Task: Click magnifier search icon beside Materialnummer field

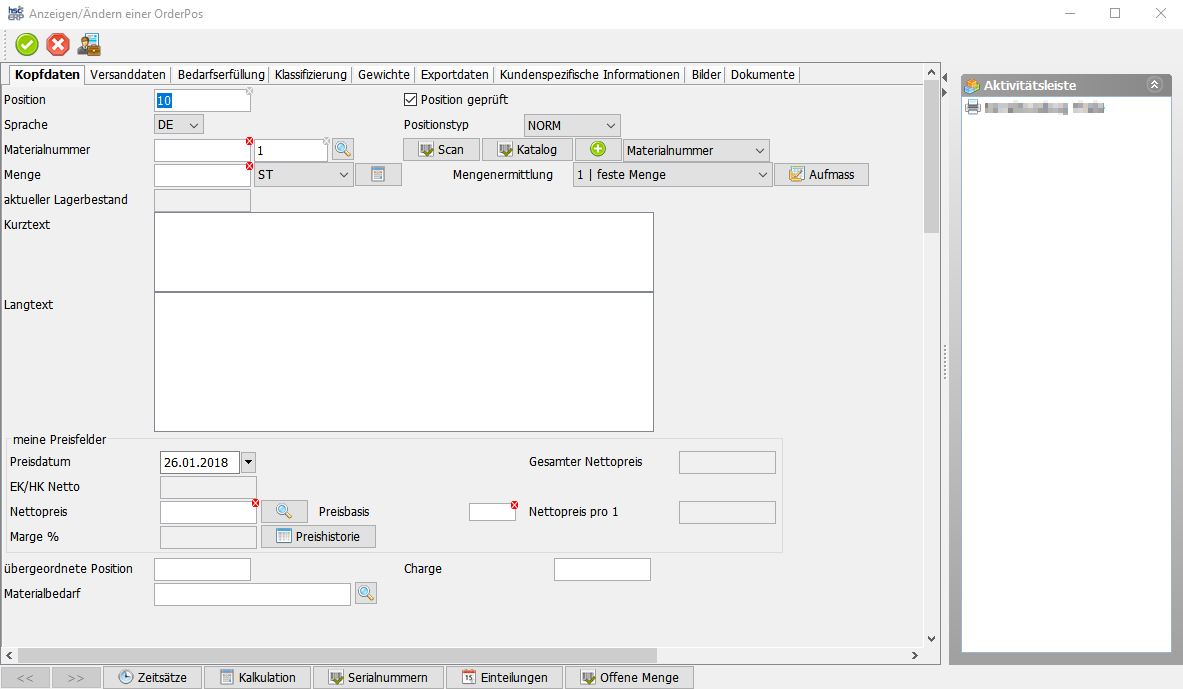Action: point(343,150)
